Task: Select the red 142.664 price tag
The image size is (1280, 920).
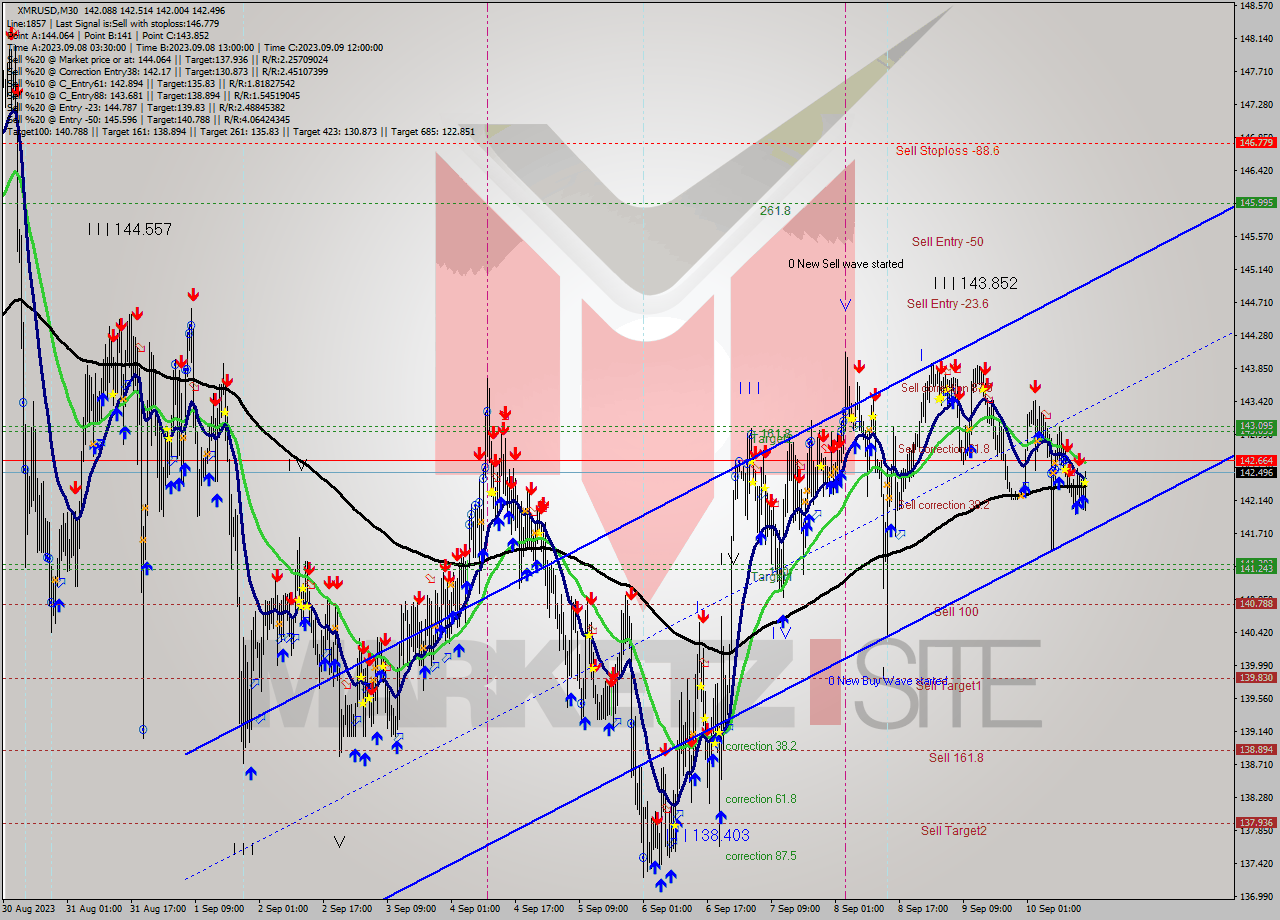Action: (x=1256, y=461)
